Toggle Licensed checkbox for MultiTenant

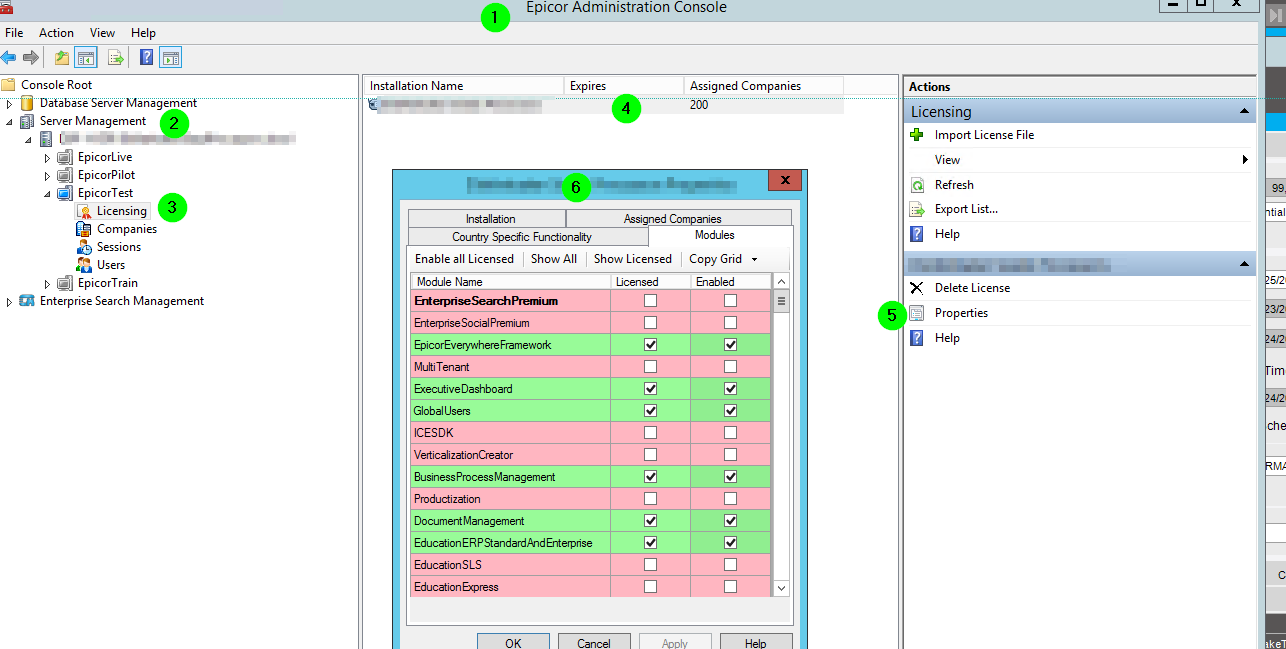(651, 367)
